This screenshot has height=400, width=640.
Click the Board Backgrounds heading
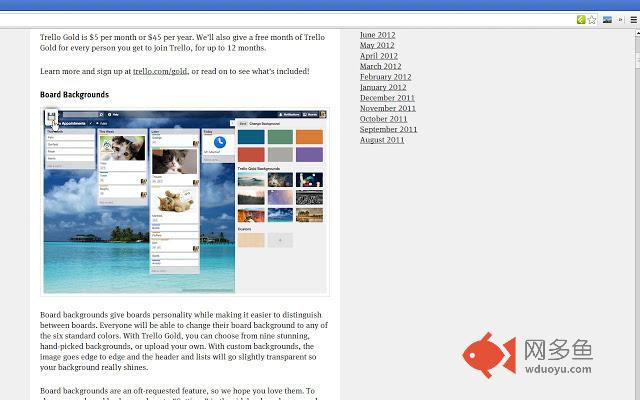pyautogui.click(x=74, y=95)
